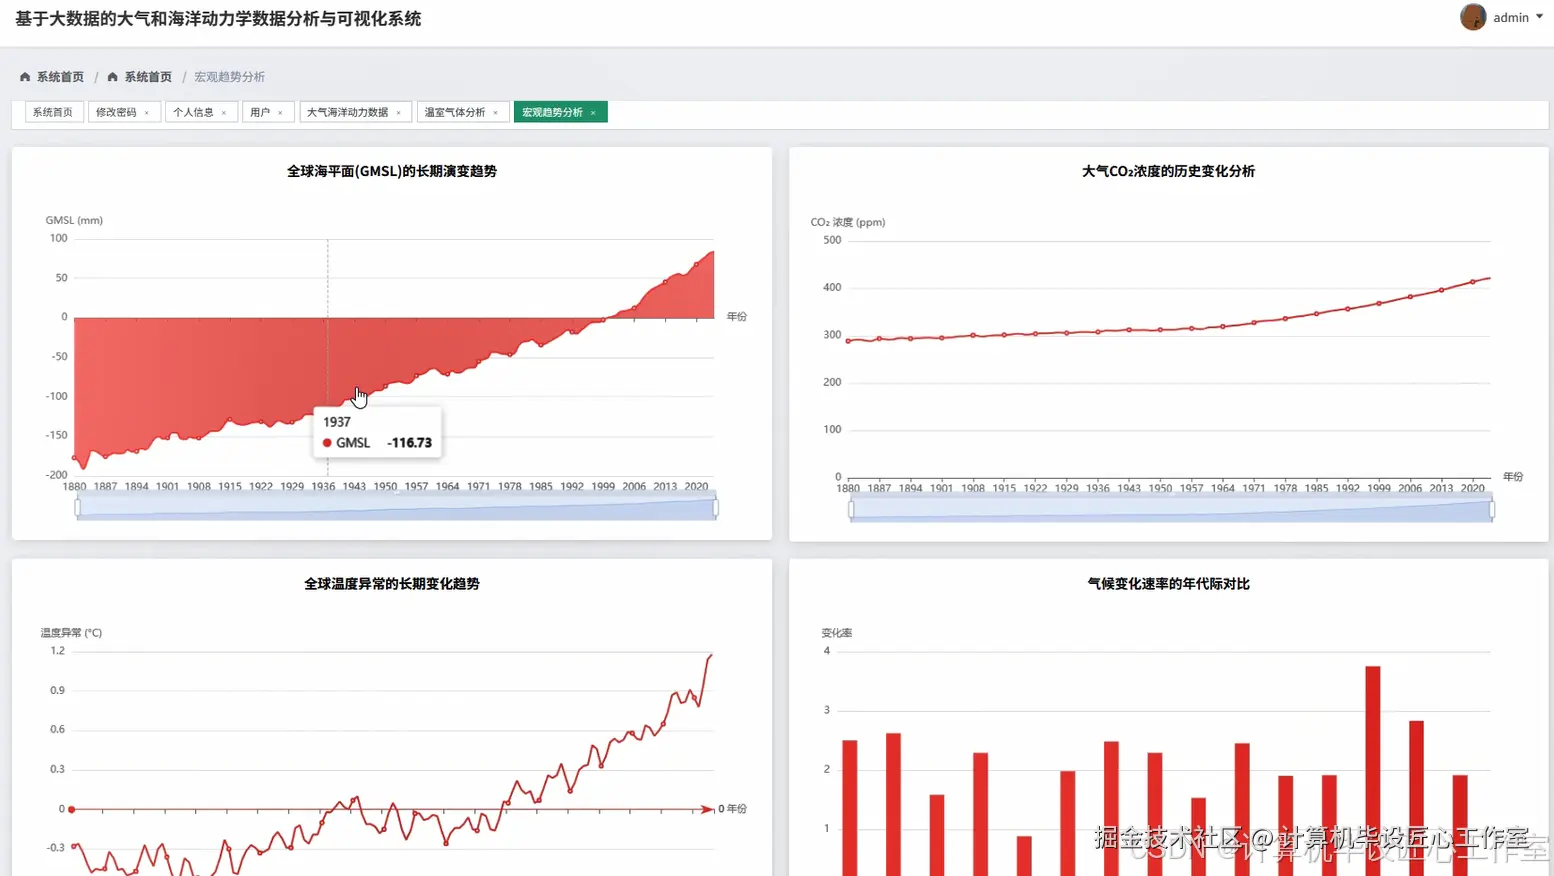Close the 个人信息 tab

[x=224, y=113]
